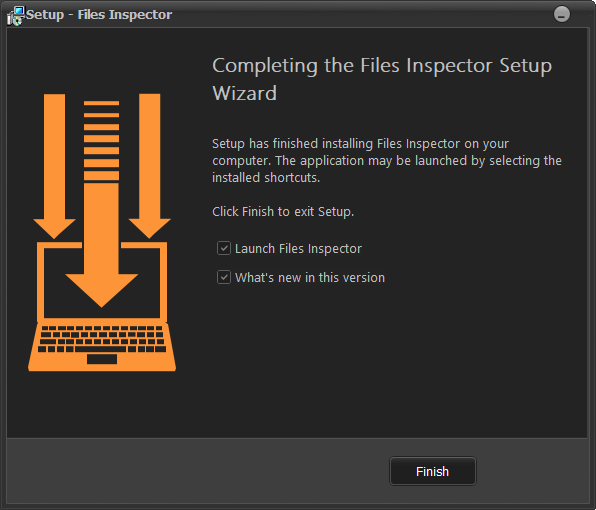Image resolution: width=596 pixels, height=510 pixels.
Task: Uncheck the Launch Files Inspector checkbox
Action: 224,249
